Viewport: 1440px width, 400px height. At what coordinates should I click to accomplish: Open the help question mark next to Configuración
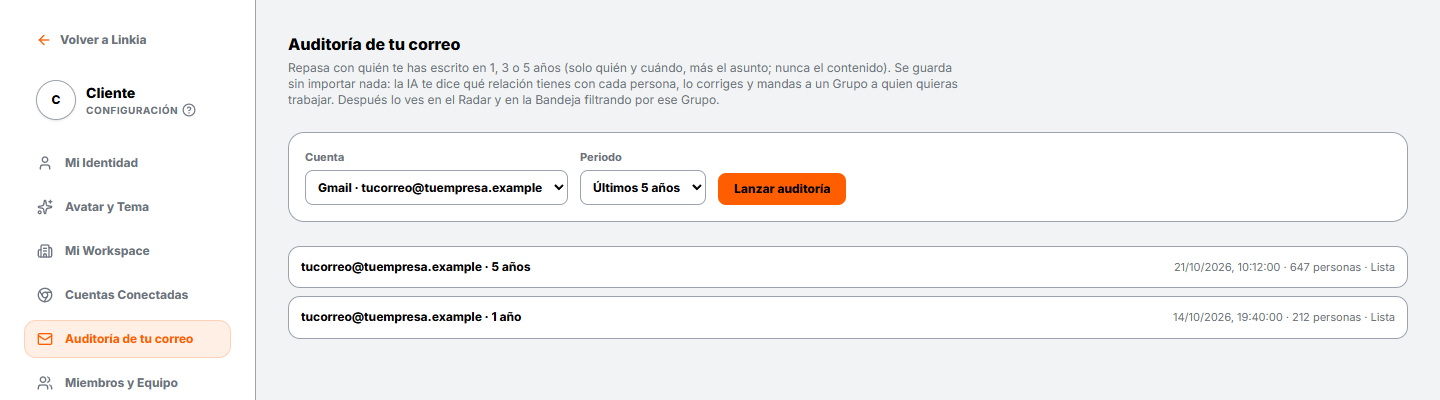tap(189, 110)
